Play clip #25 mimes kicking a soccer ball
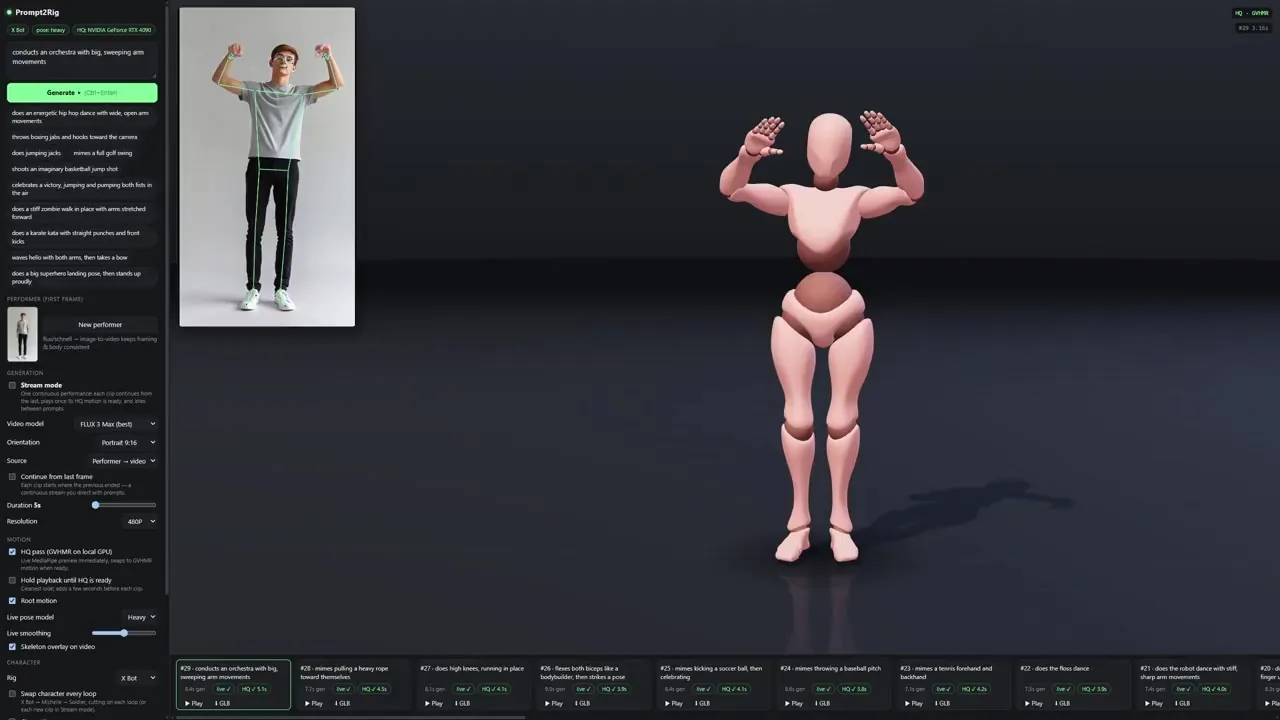1280x720 pixels. pos(674,703)
